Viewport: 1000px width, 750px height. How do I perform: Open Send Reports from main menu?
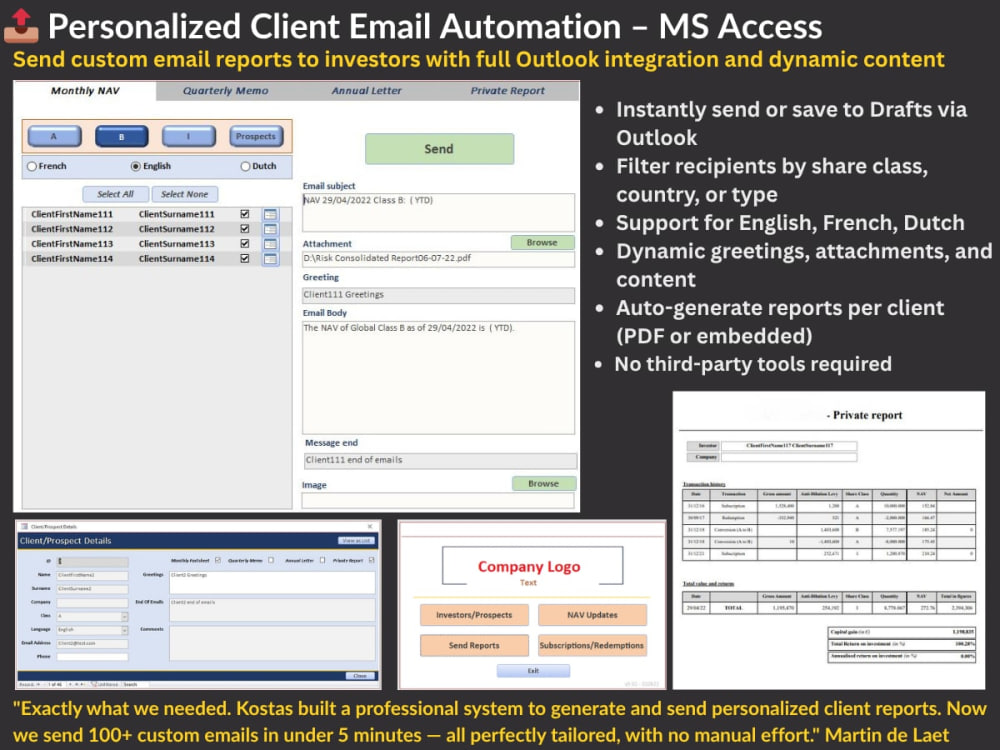tap(474, 645)
